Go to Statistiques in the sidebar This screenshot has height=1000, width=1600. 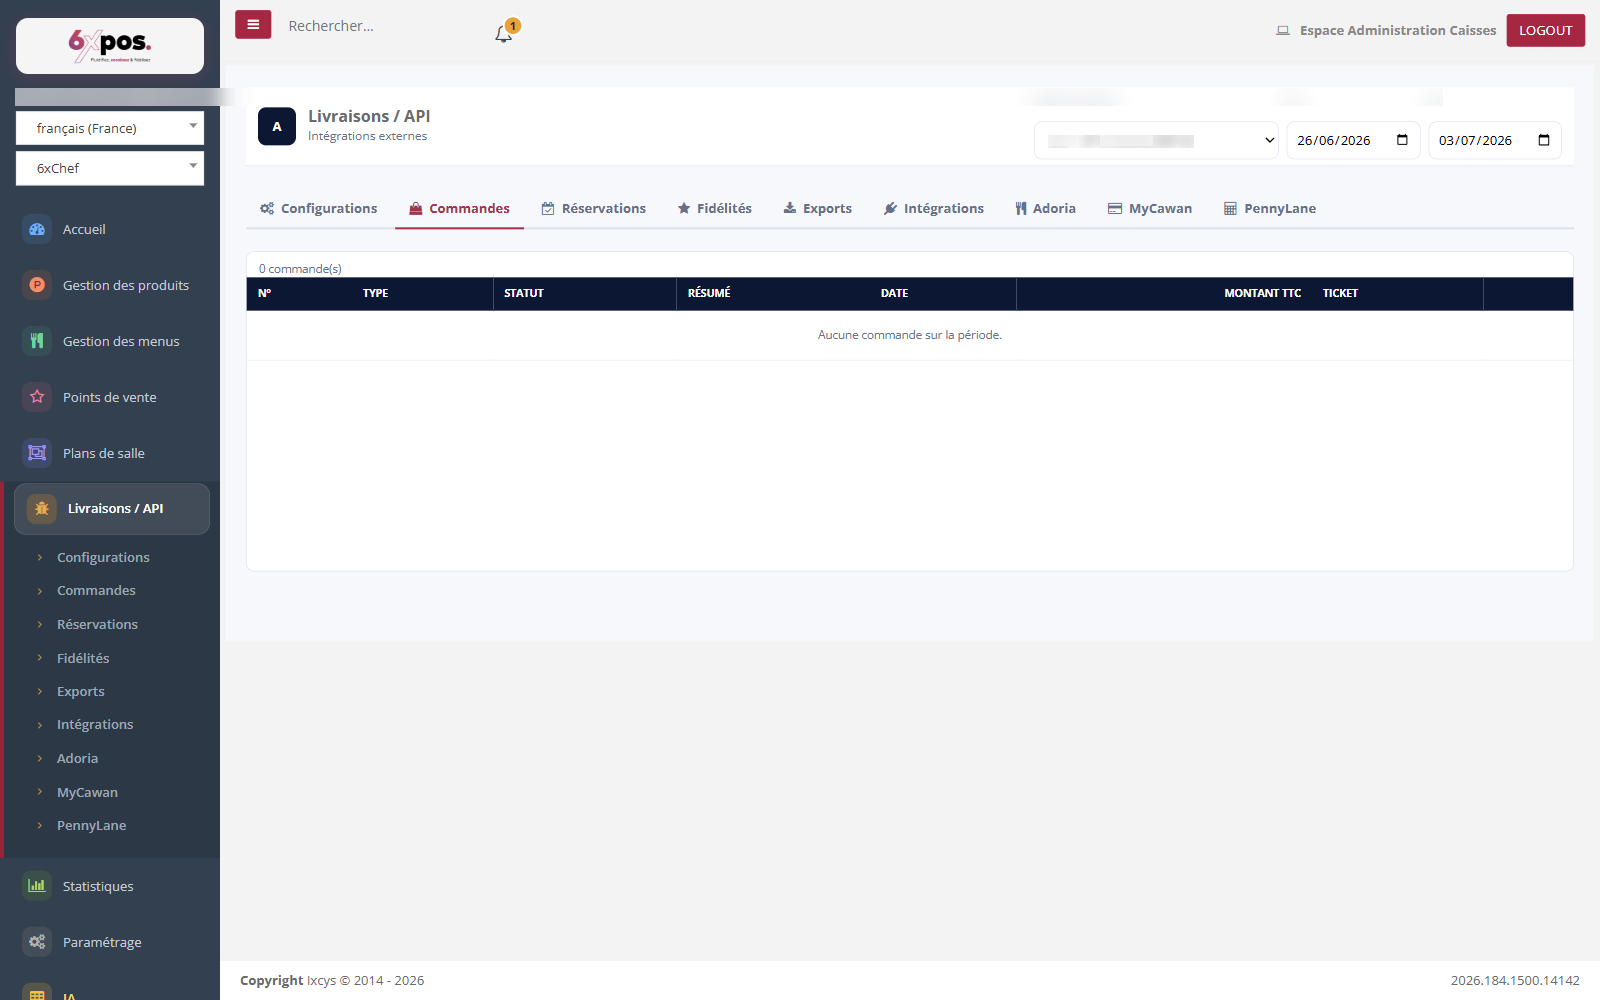click(98, 886)
